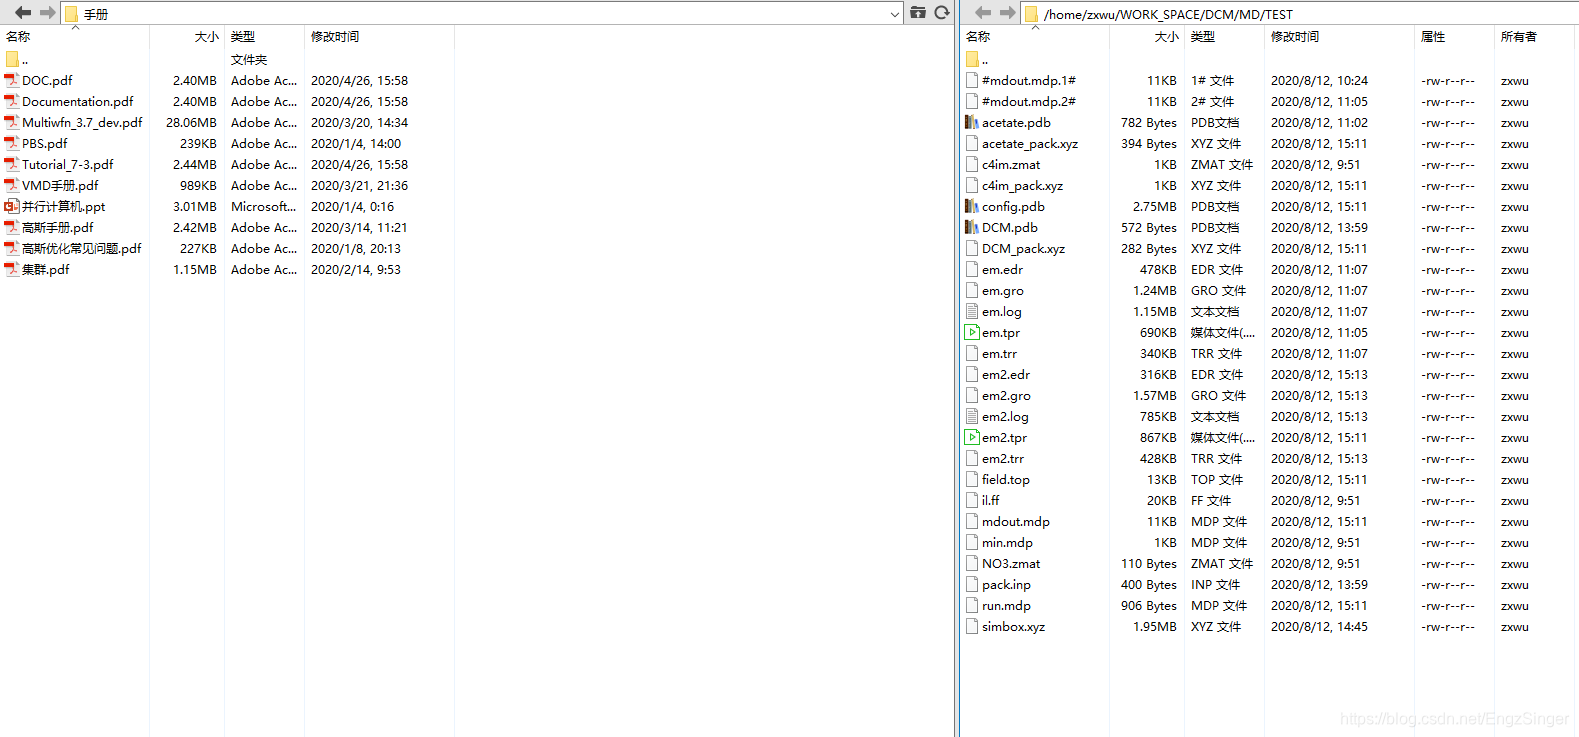Select NO3.zmat file name

1011,563
